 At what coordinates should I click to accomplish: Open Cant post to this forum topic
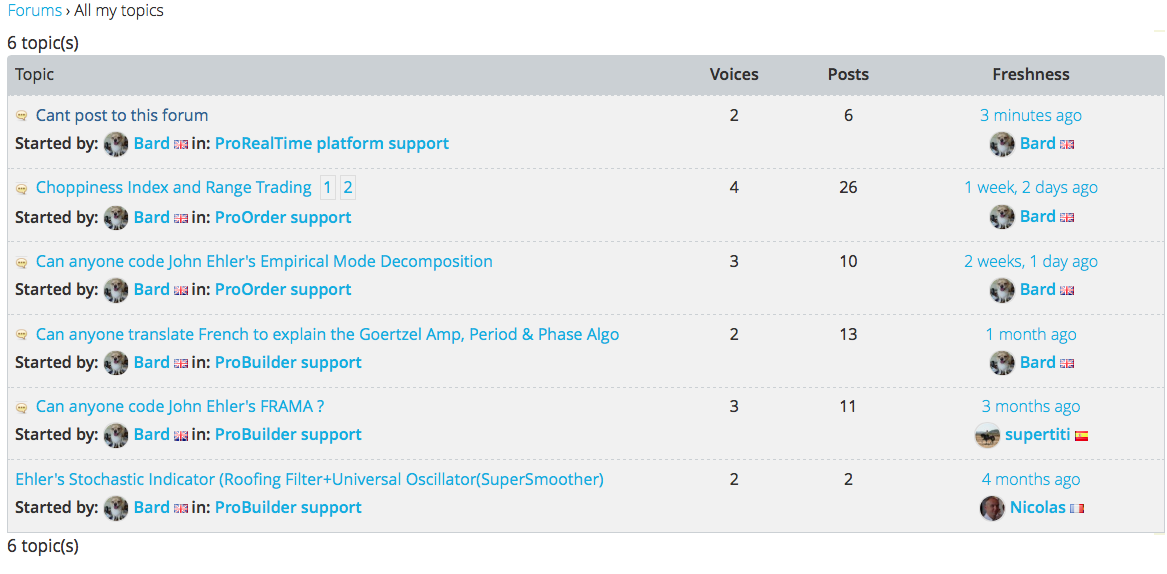coord(122,115)
